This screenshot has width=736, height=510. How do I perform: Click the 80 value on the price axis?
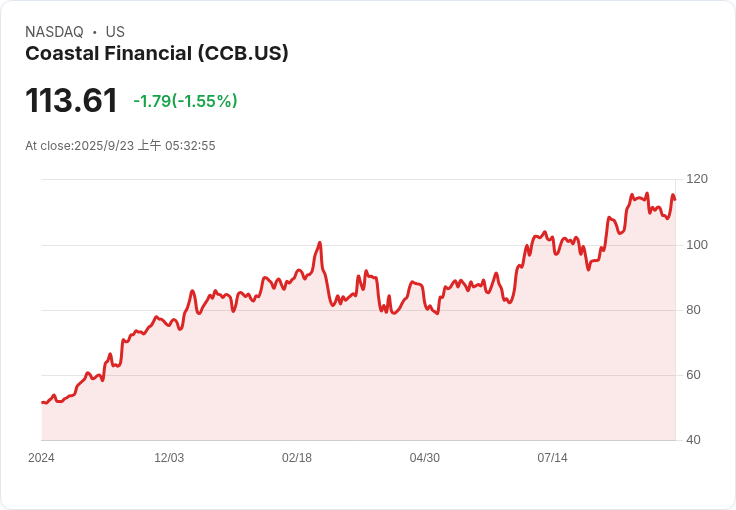(693, 310)
